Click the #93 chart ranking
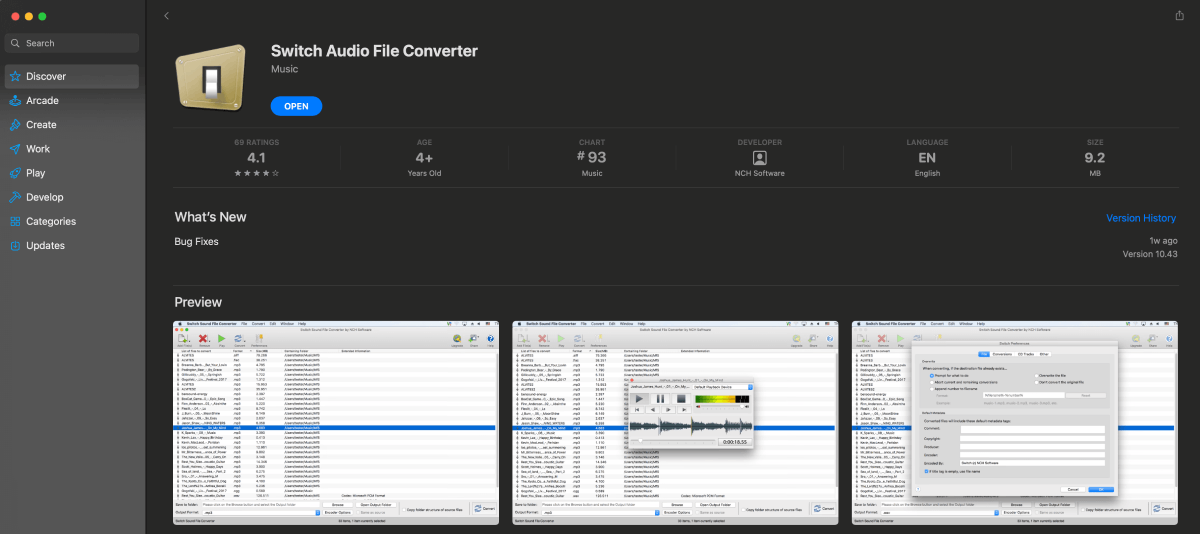This screenshot has height=534, width=1200. (x=592, y=157)
